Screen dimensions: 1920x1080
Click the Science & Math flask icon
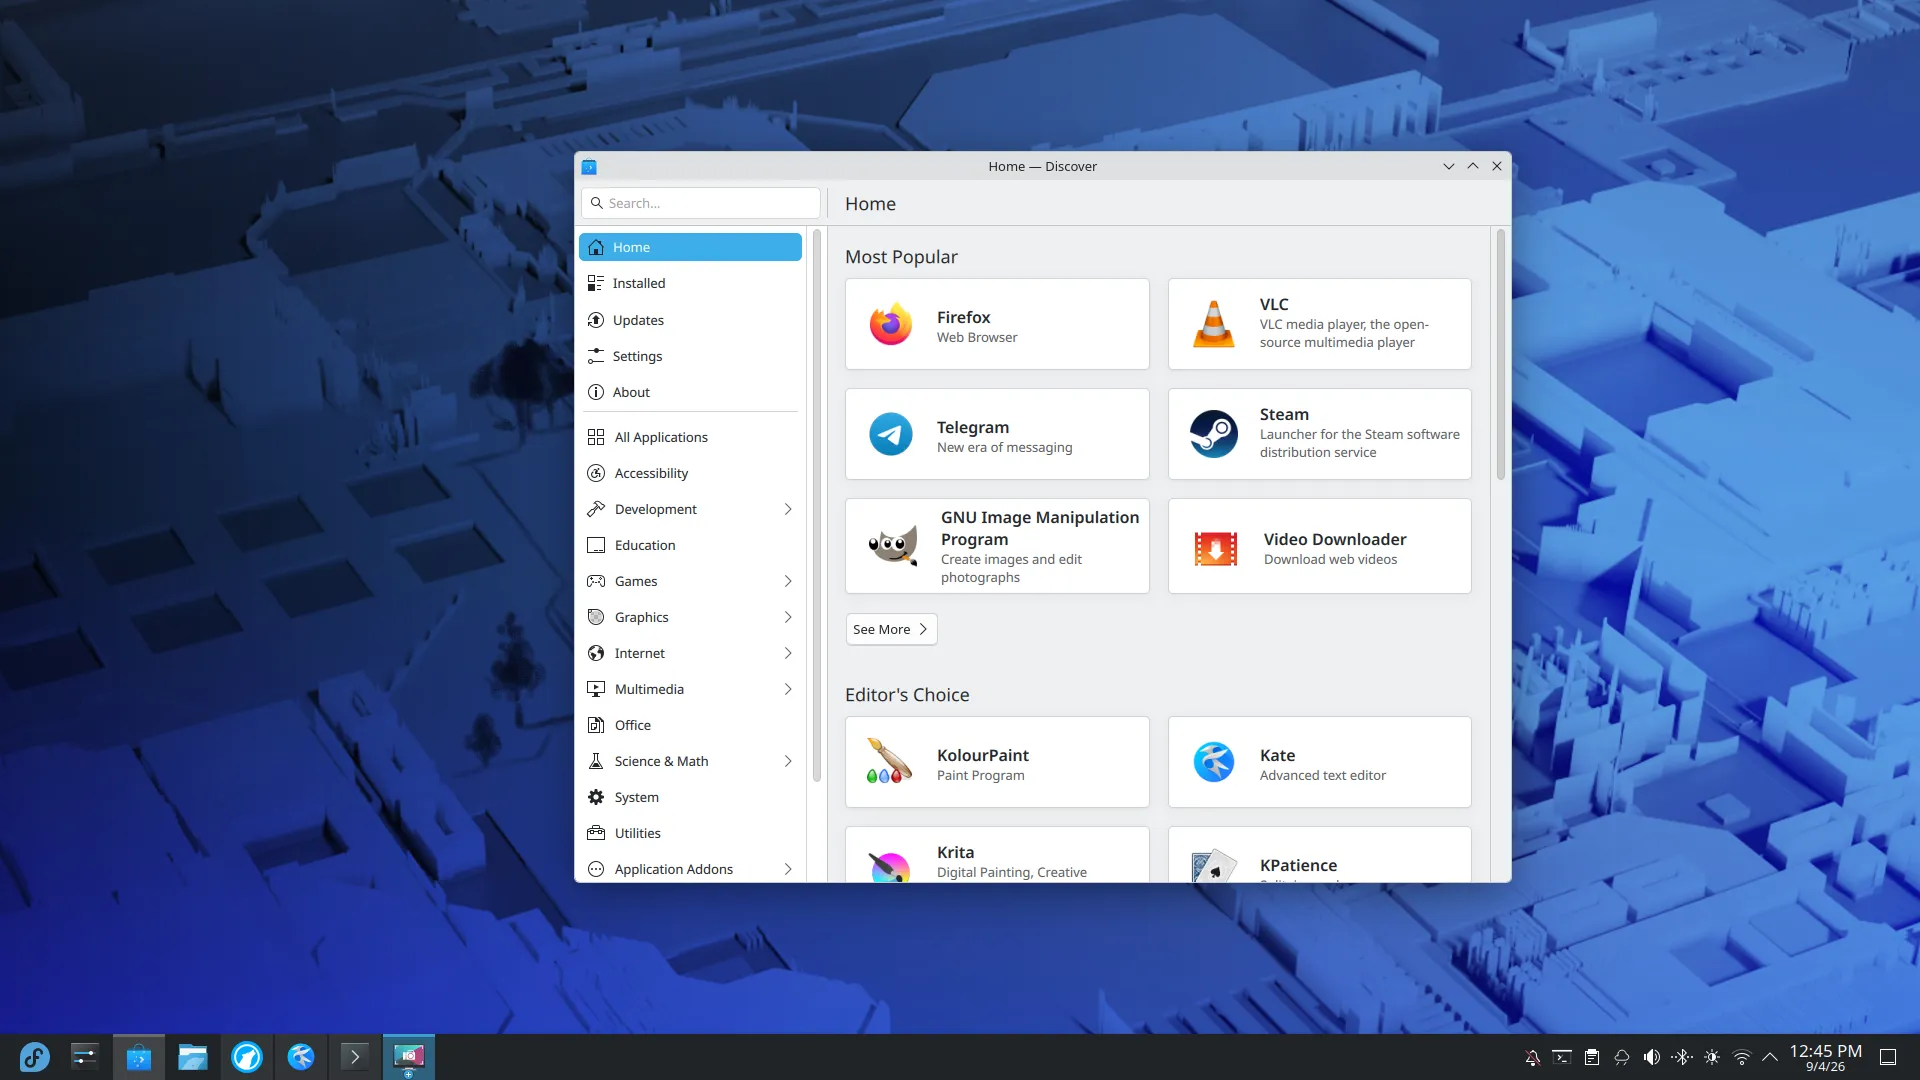(596, 761)
